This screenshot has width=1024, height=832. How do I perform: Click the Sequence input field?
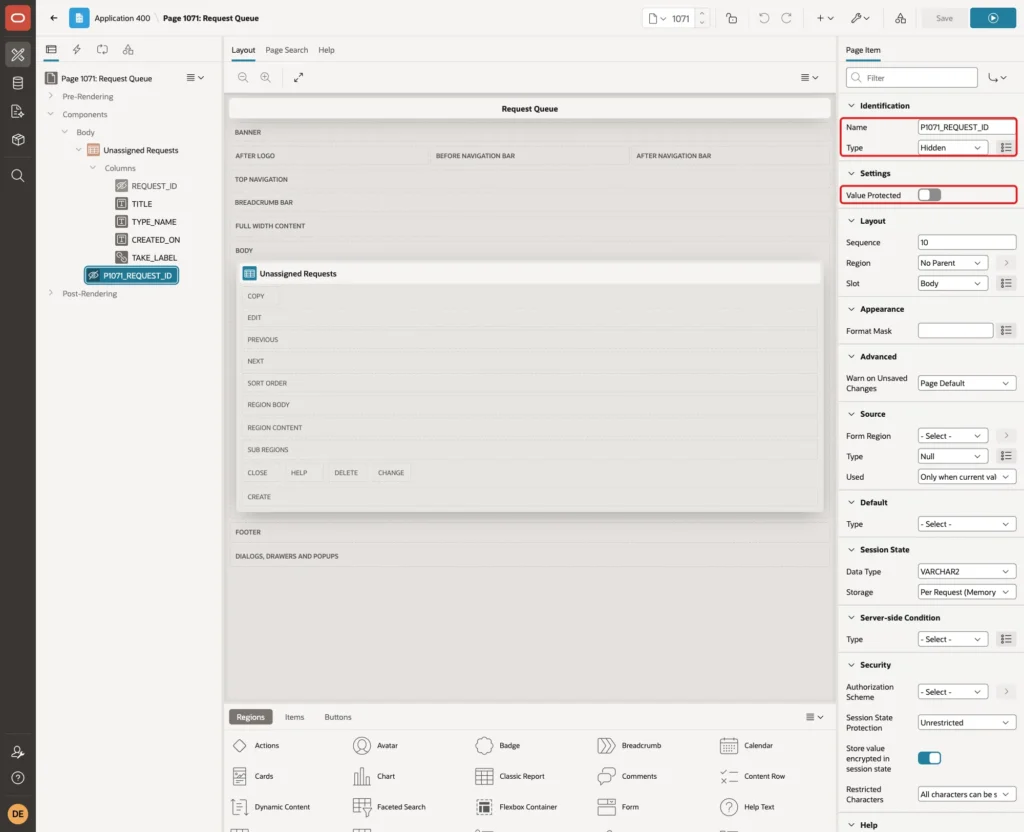coord(967,242)
